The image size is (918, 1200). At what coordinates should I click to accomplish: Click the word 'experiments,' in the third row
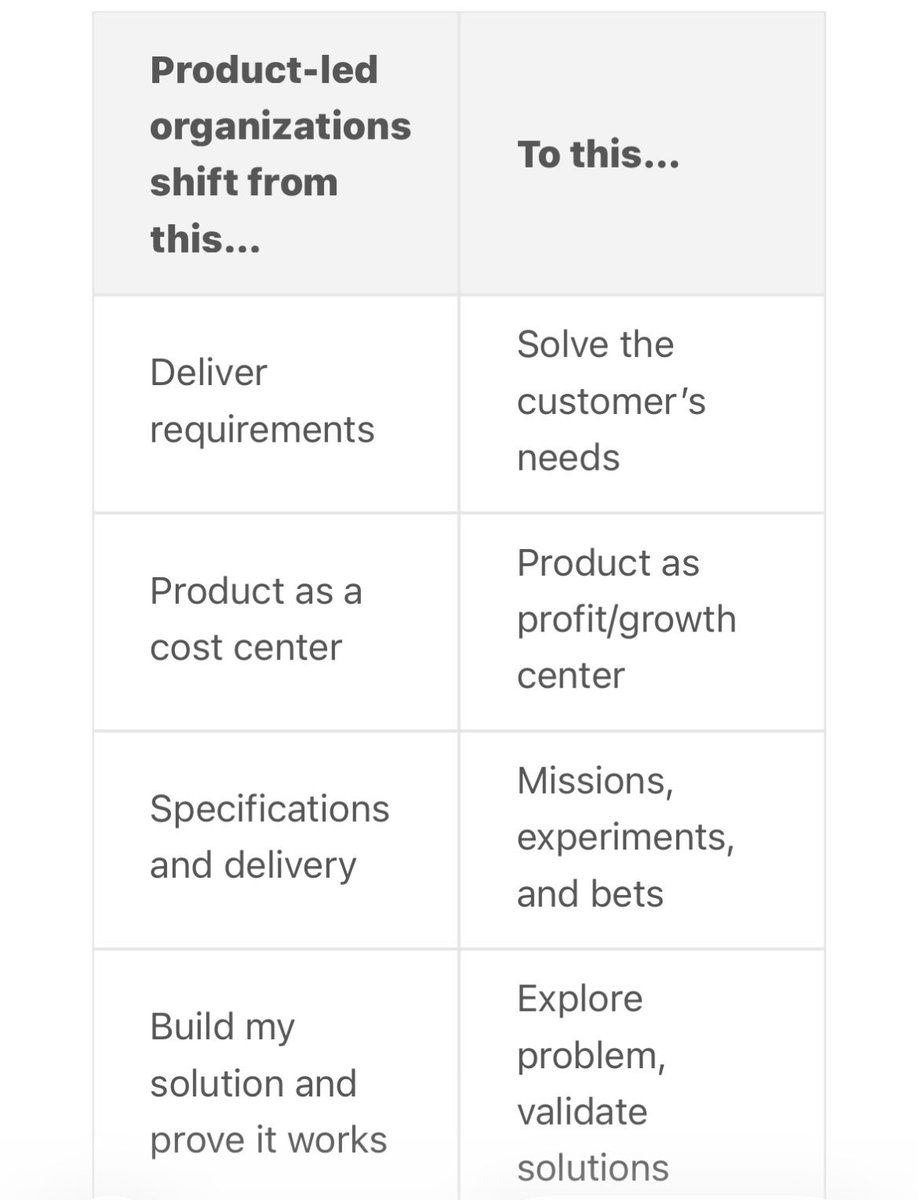[x=626, y=838]
